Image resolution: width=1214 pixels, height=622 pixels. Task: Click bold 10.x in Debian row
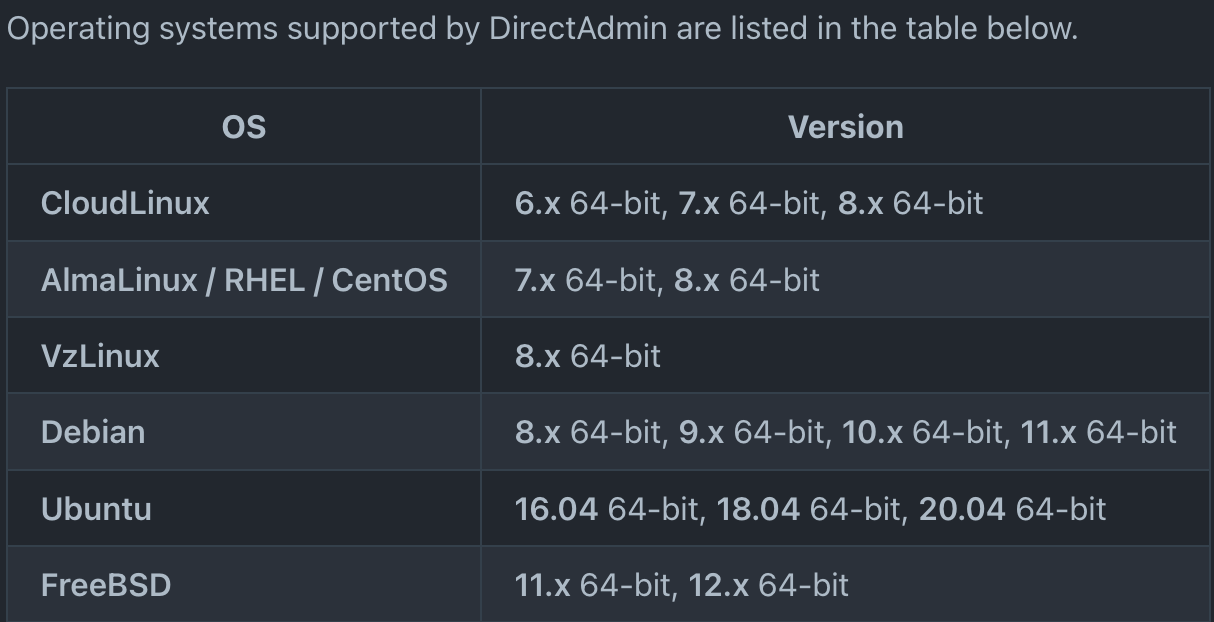872,432
